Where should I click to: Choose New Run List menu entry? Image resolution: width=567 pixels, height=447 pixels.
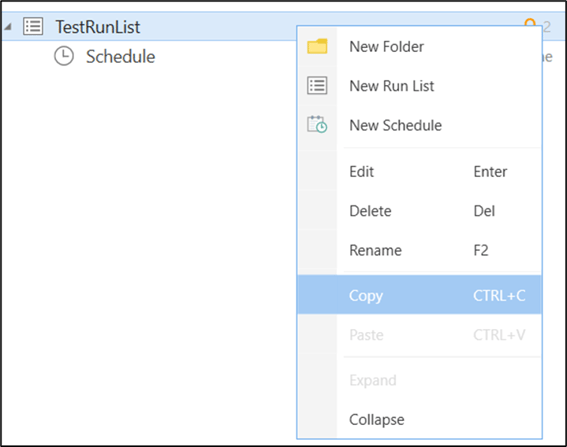click(x=419, y=86)
